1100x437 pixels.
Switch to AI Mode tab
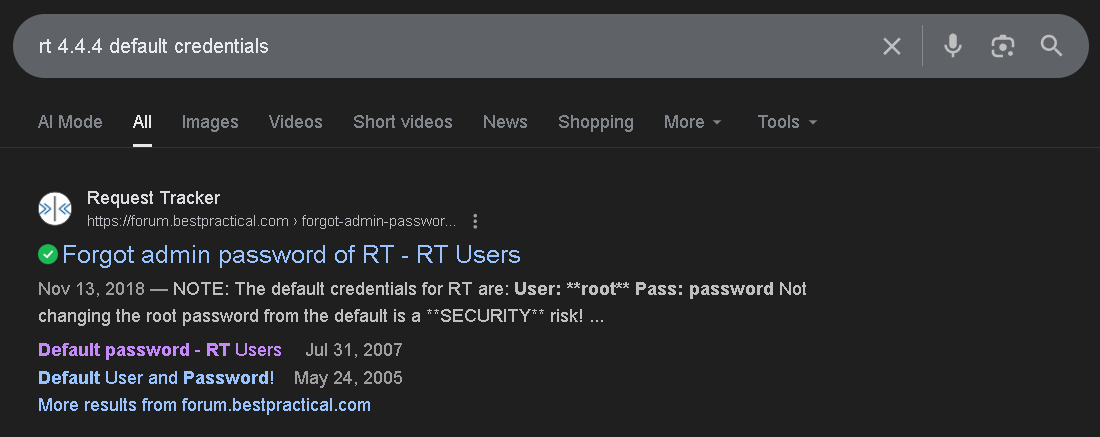(70, 122)
